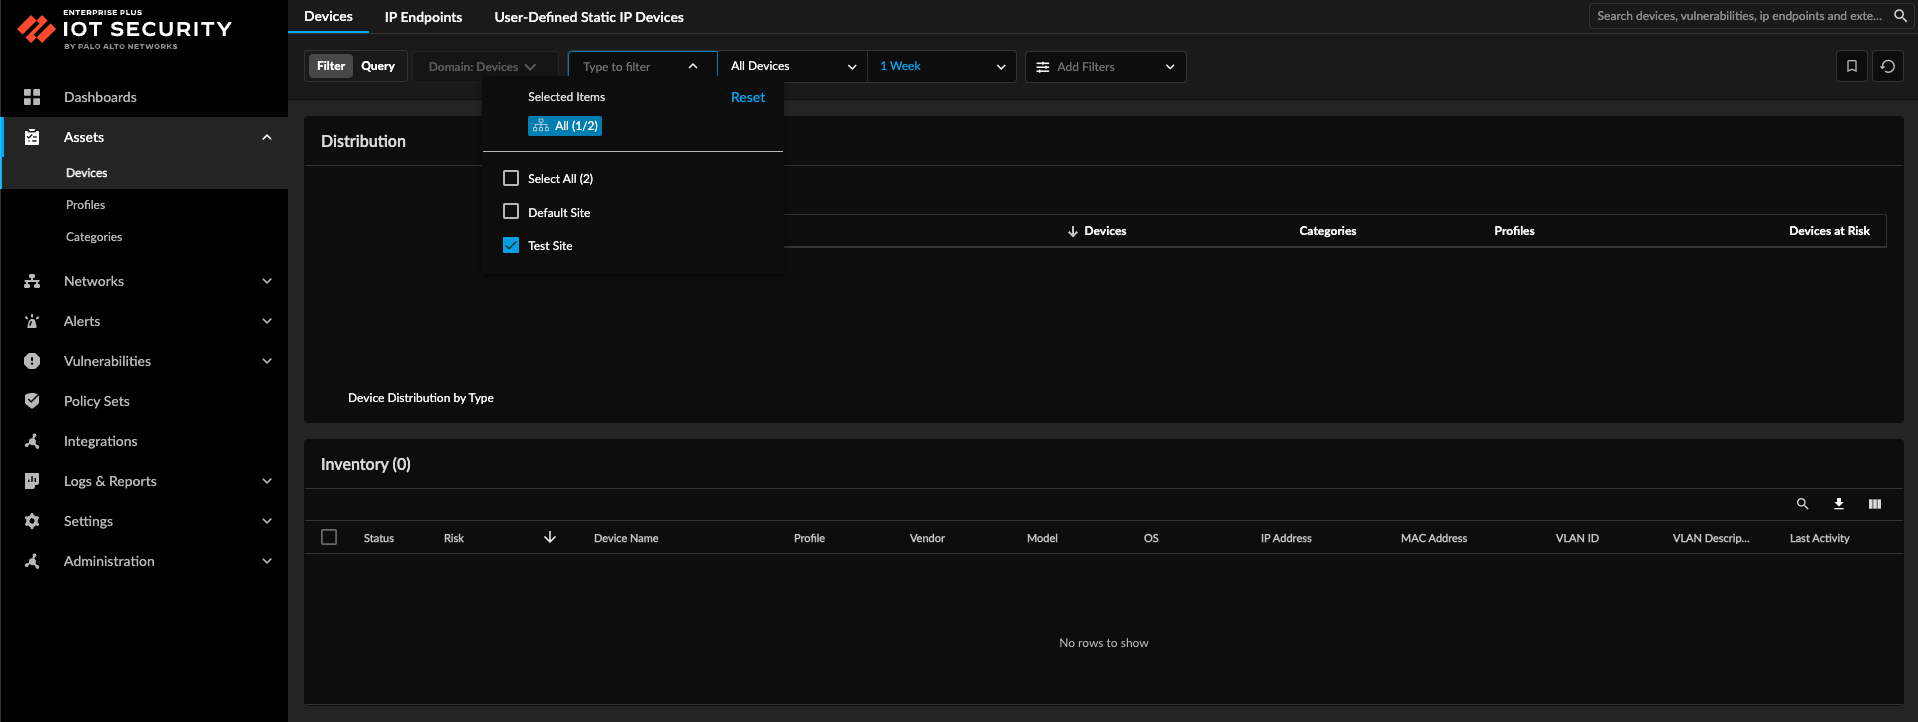
Task: Switch to Filter mode toggle
Action: point(330,66)
